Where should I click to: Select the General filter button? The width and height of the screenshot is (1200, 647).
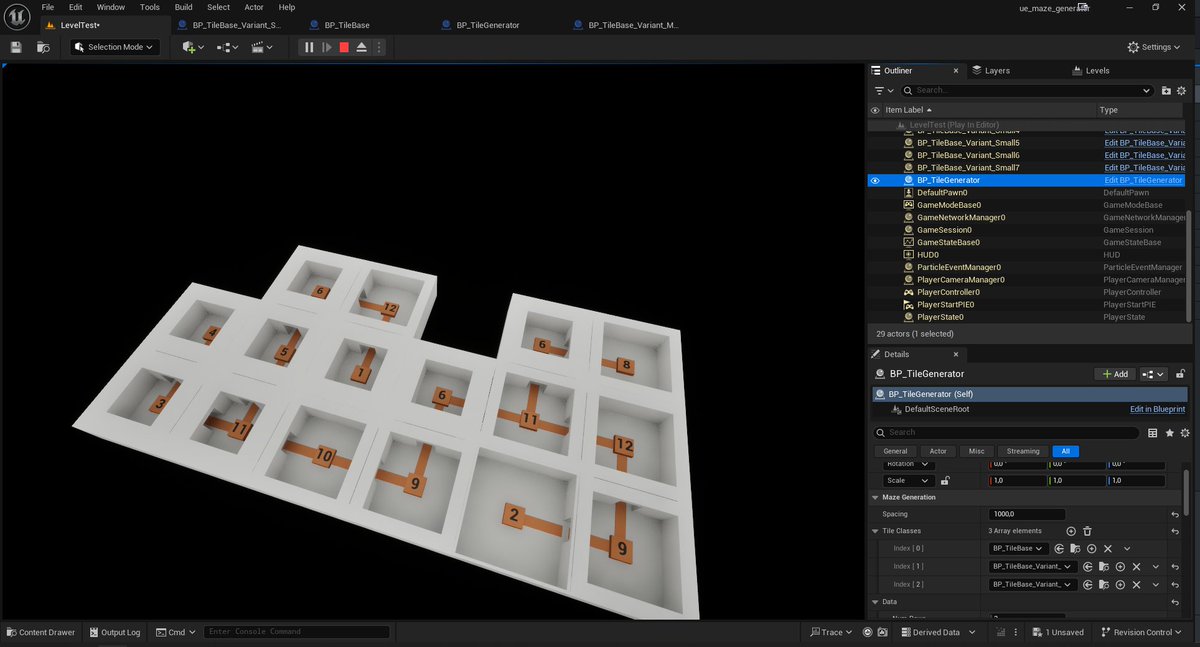(895, 451)
